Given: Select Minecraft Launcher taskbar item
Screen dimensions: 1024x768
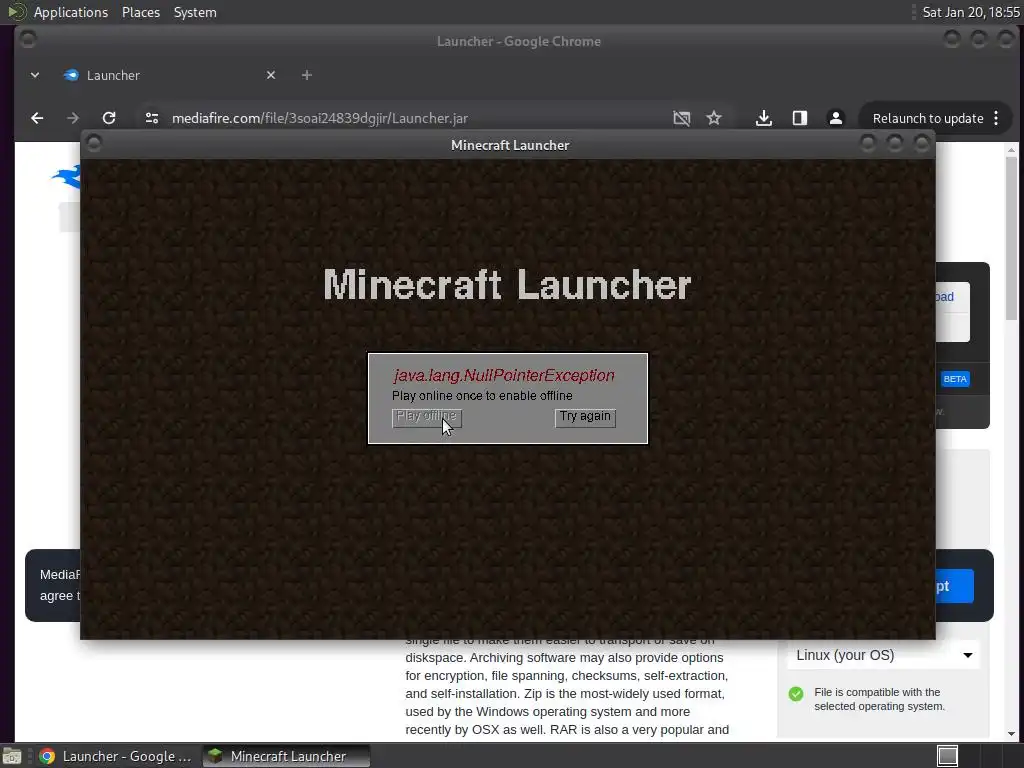Looking at the screenshot, I should tap(286, 756).
